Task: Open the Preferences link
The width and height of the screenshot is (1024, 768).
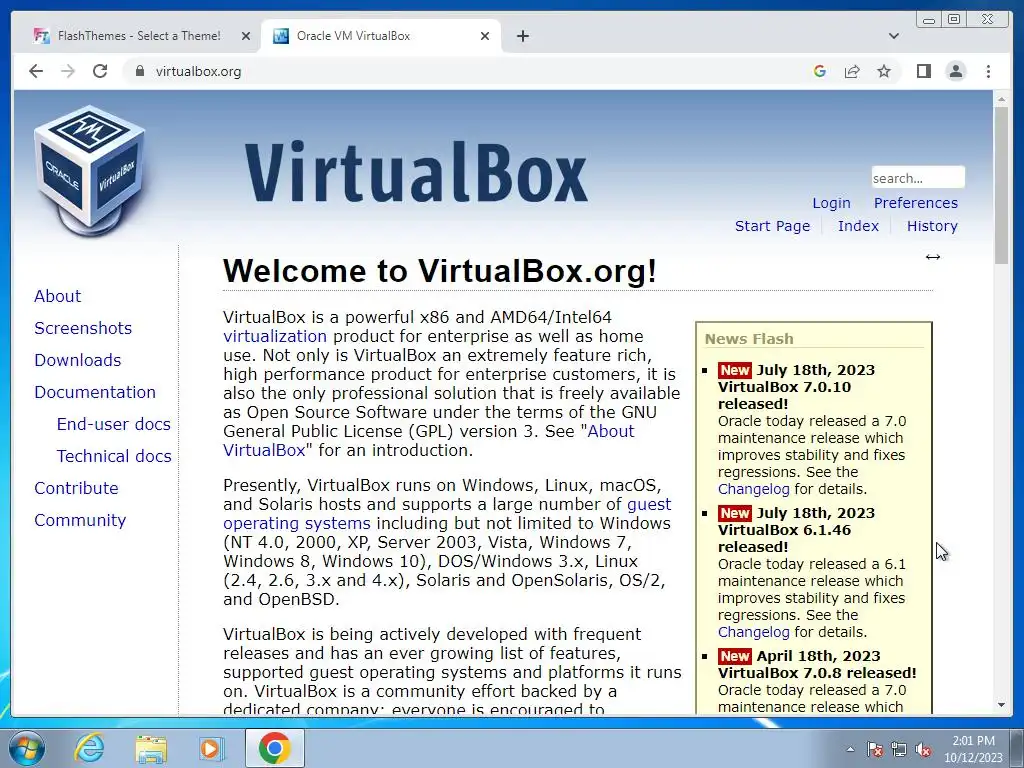Action: click(916, 203)
